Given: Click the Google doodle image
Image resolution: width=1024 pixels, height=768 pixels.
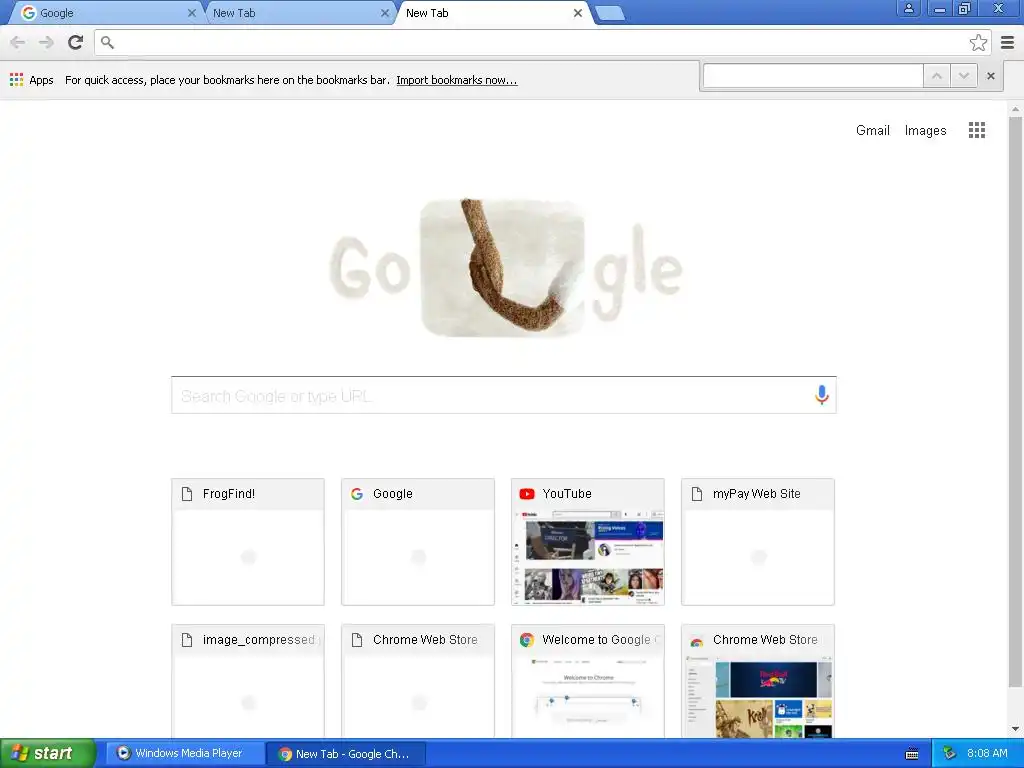Looking at the screenshot, I should 506,268.
